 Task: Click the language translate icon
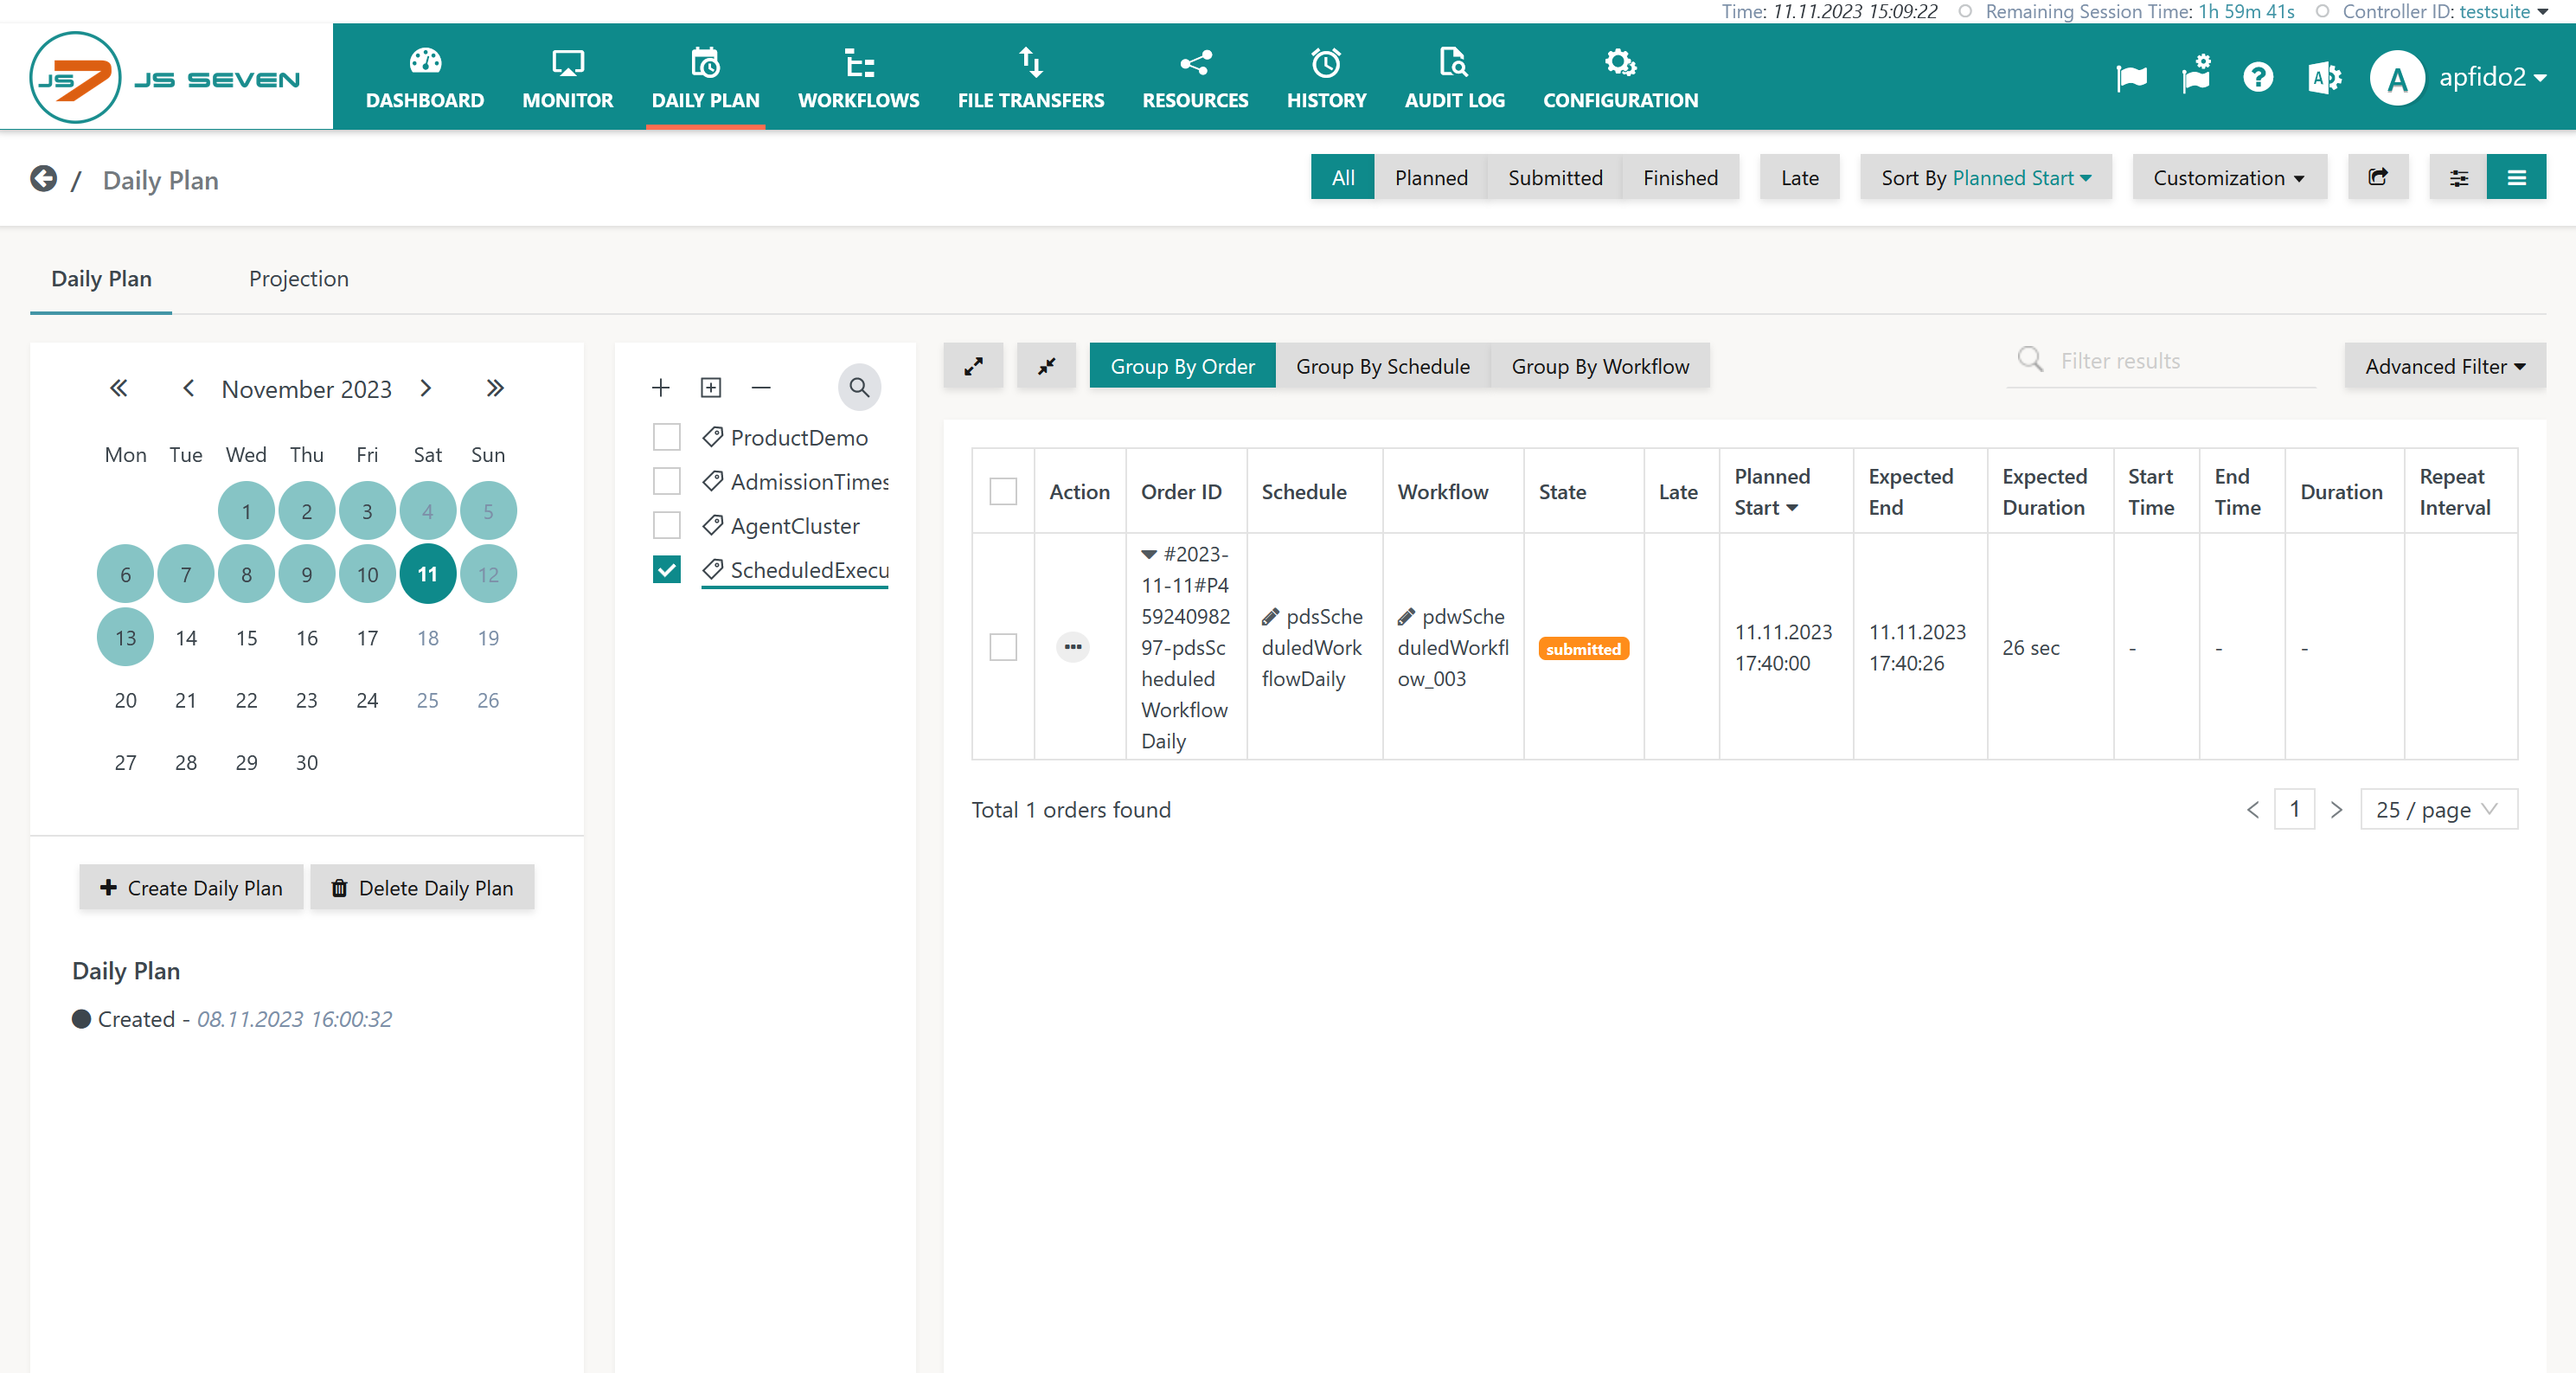pos(2324,77)
